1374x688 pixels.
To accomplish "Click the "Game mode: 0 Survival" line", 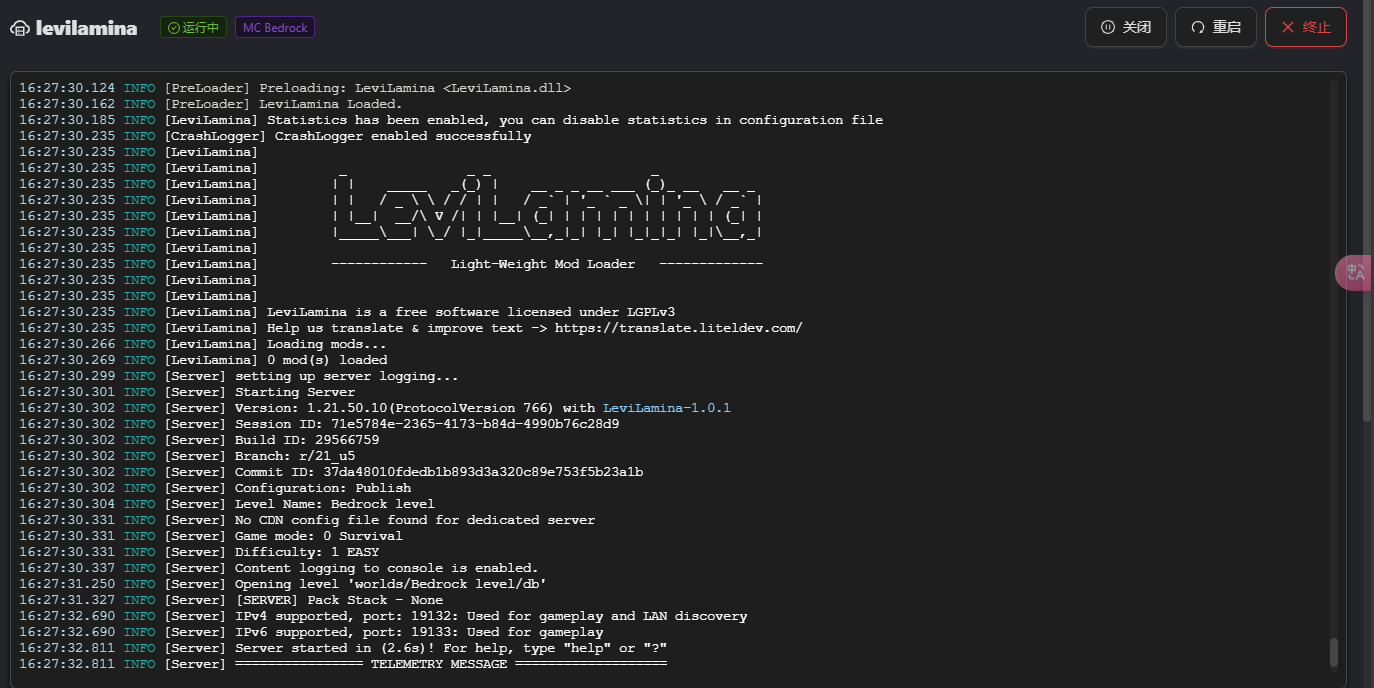I will [211, 536].
